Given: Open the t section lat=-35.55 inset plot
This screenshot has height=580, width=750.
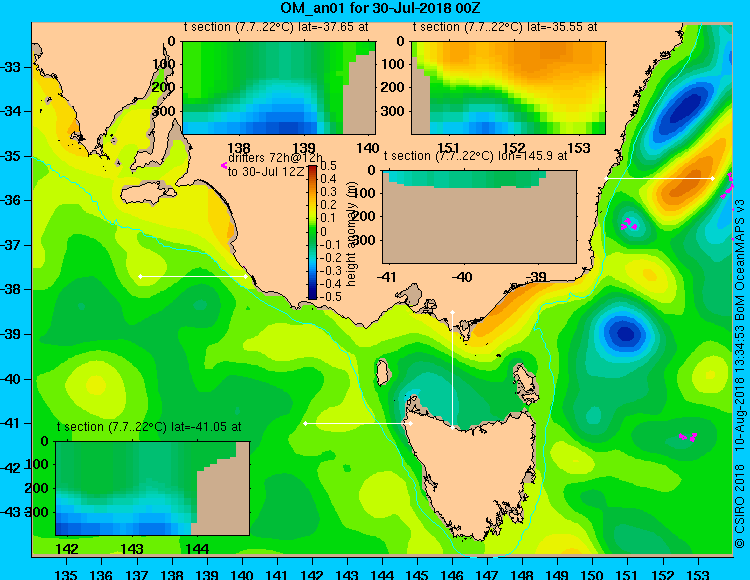Looking at the screenshot, I should coord(508,88).
